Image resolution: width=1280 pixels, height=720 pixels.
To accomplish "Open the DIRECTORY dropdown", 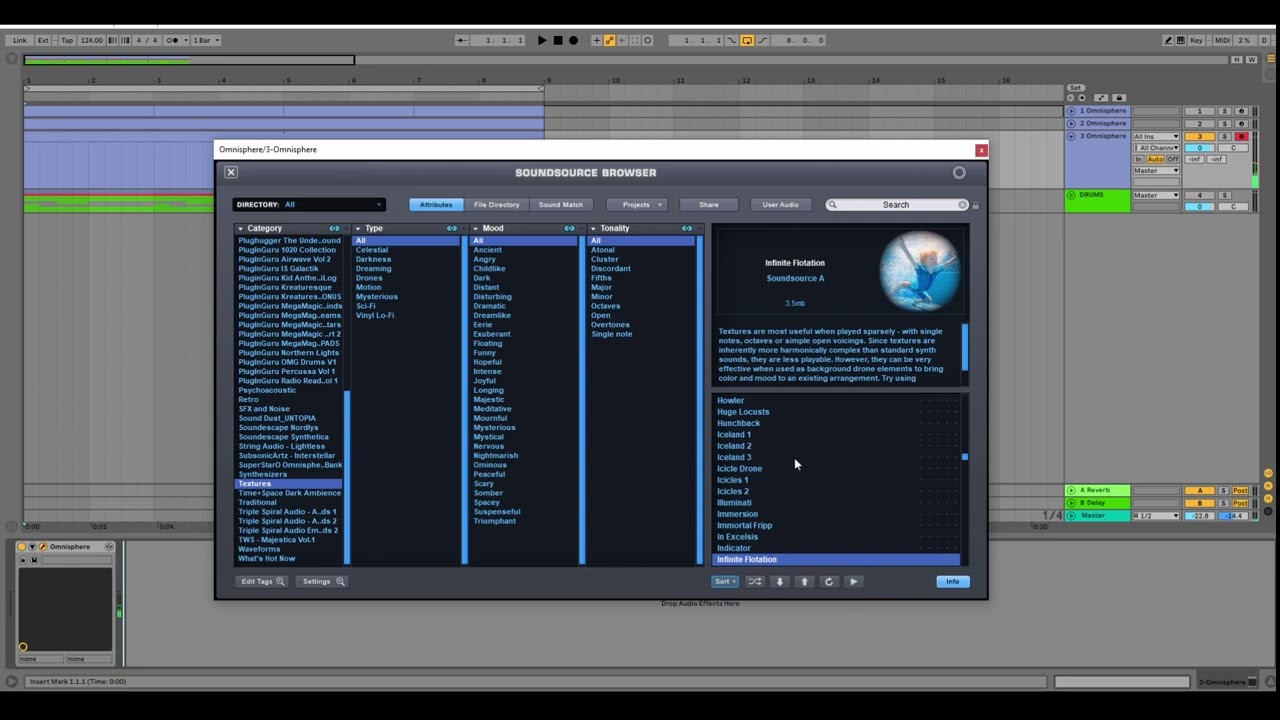I will [309, 205].
